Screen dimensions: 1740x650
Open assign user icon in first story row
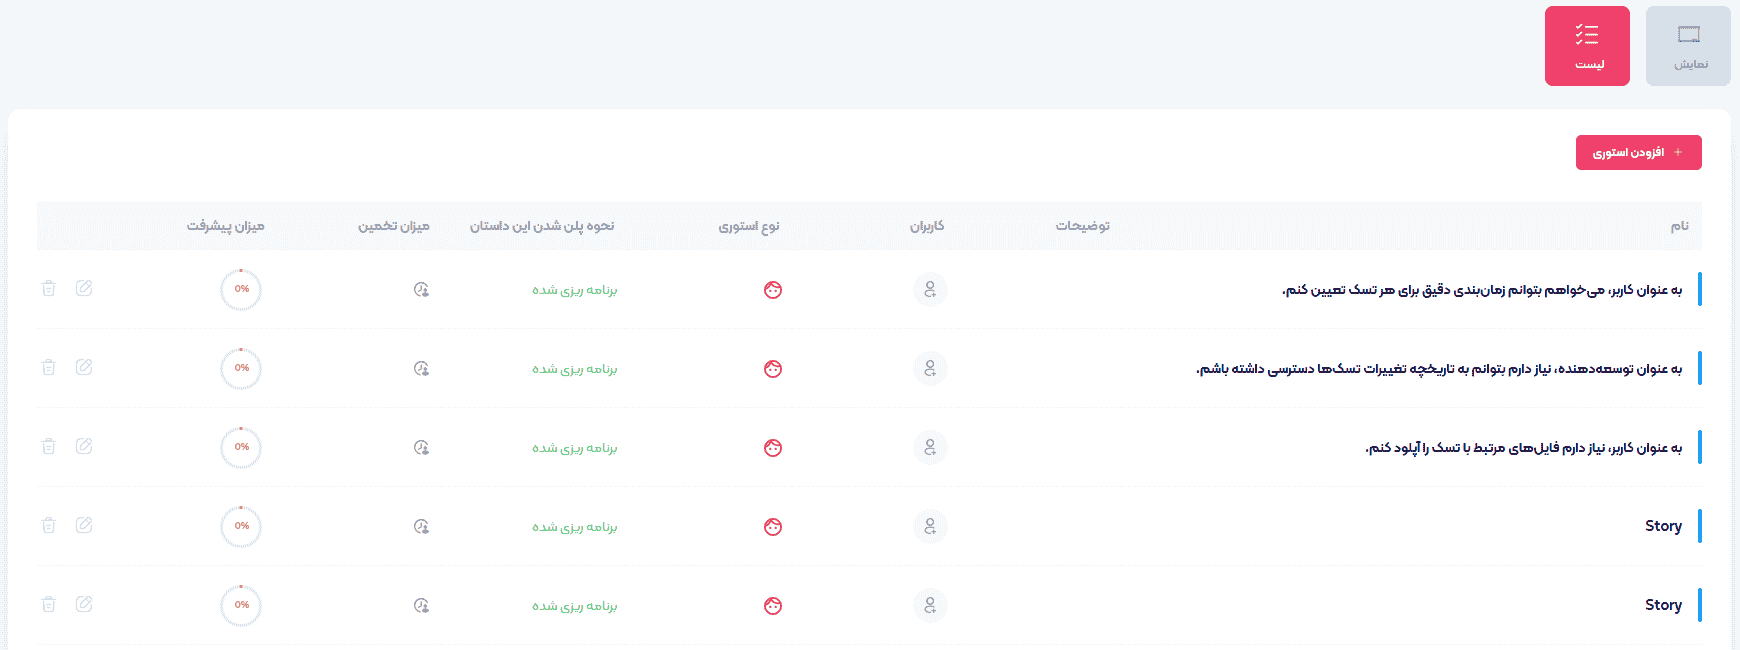930,289
